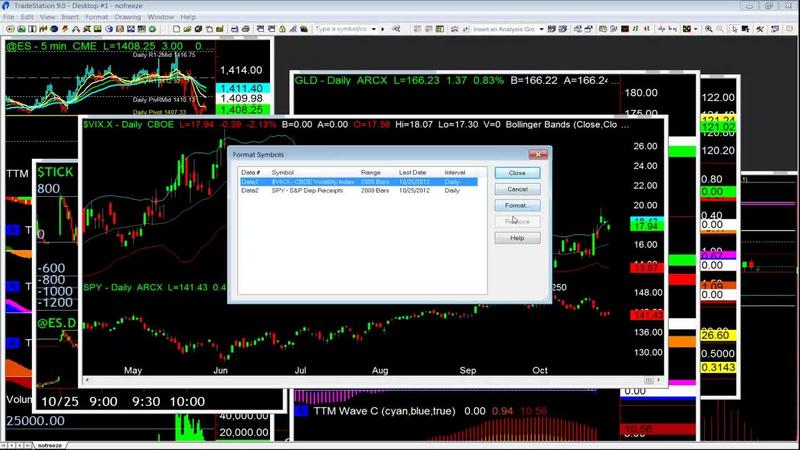Click the green 17.94 price marker on VIX axis

pyautogui.click(x=646, y=227)
